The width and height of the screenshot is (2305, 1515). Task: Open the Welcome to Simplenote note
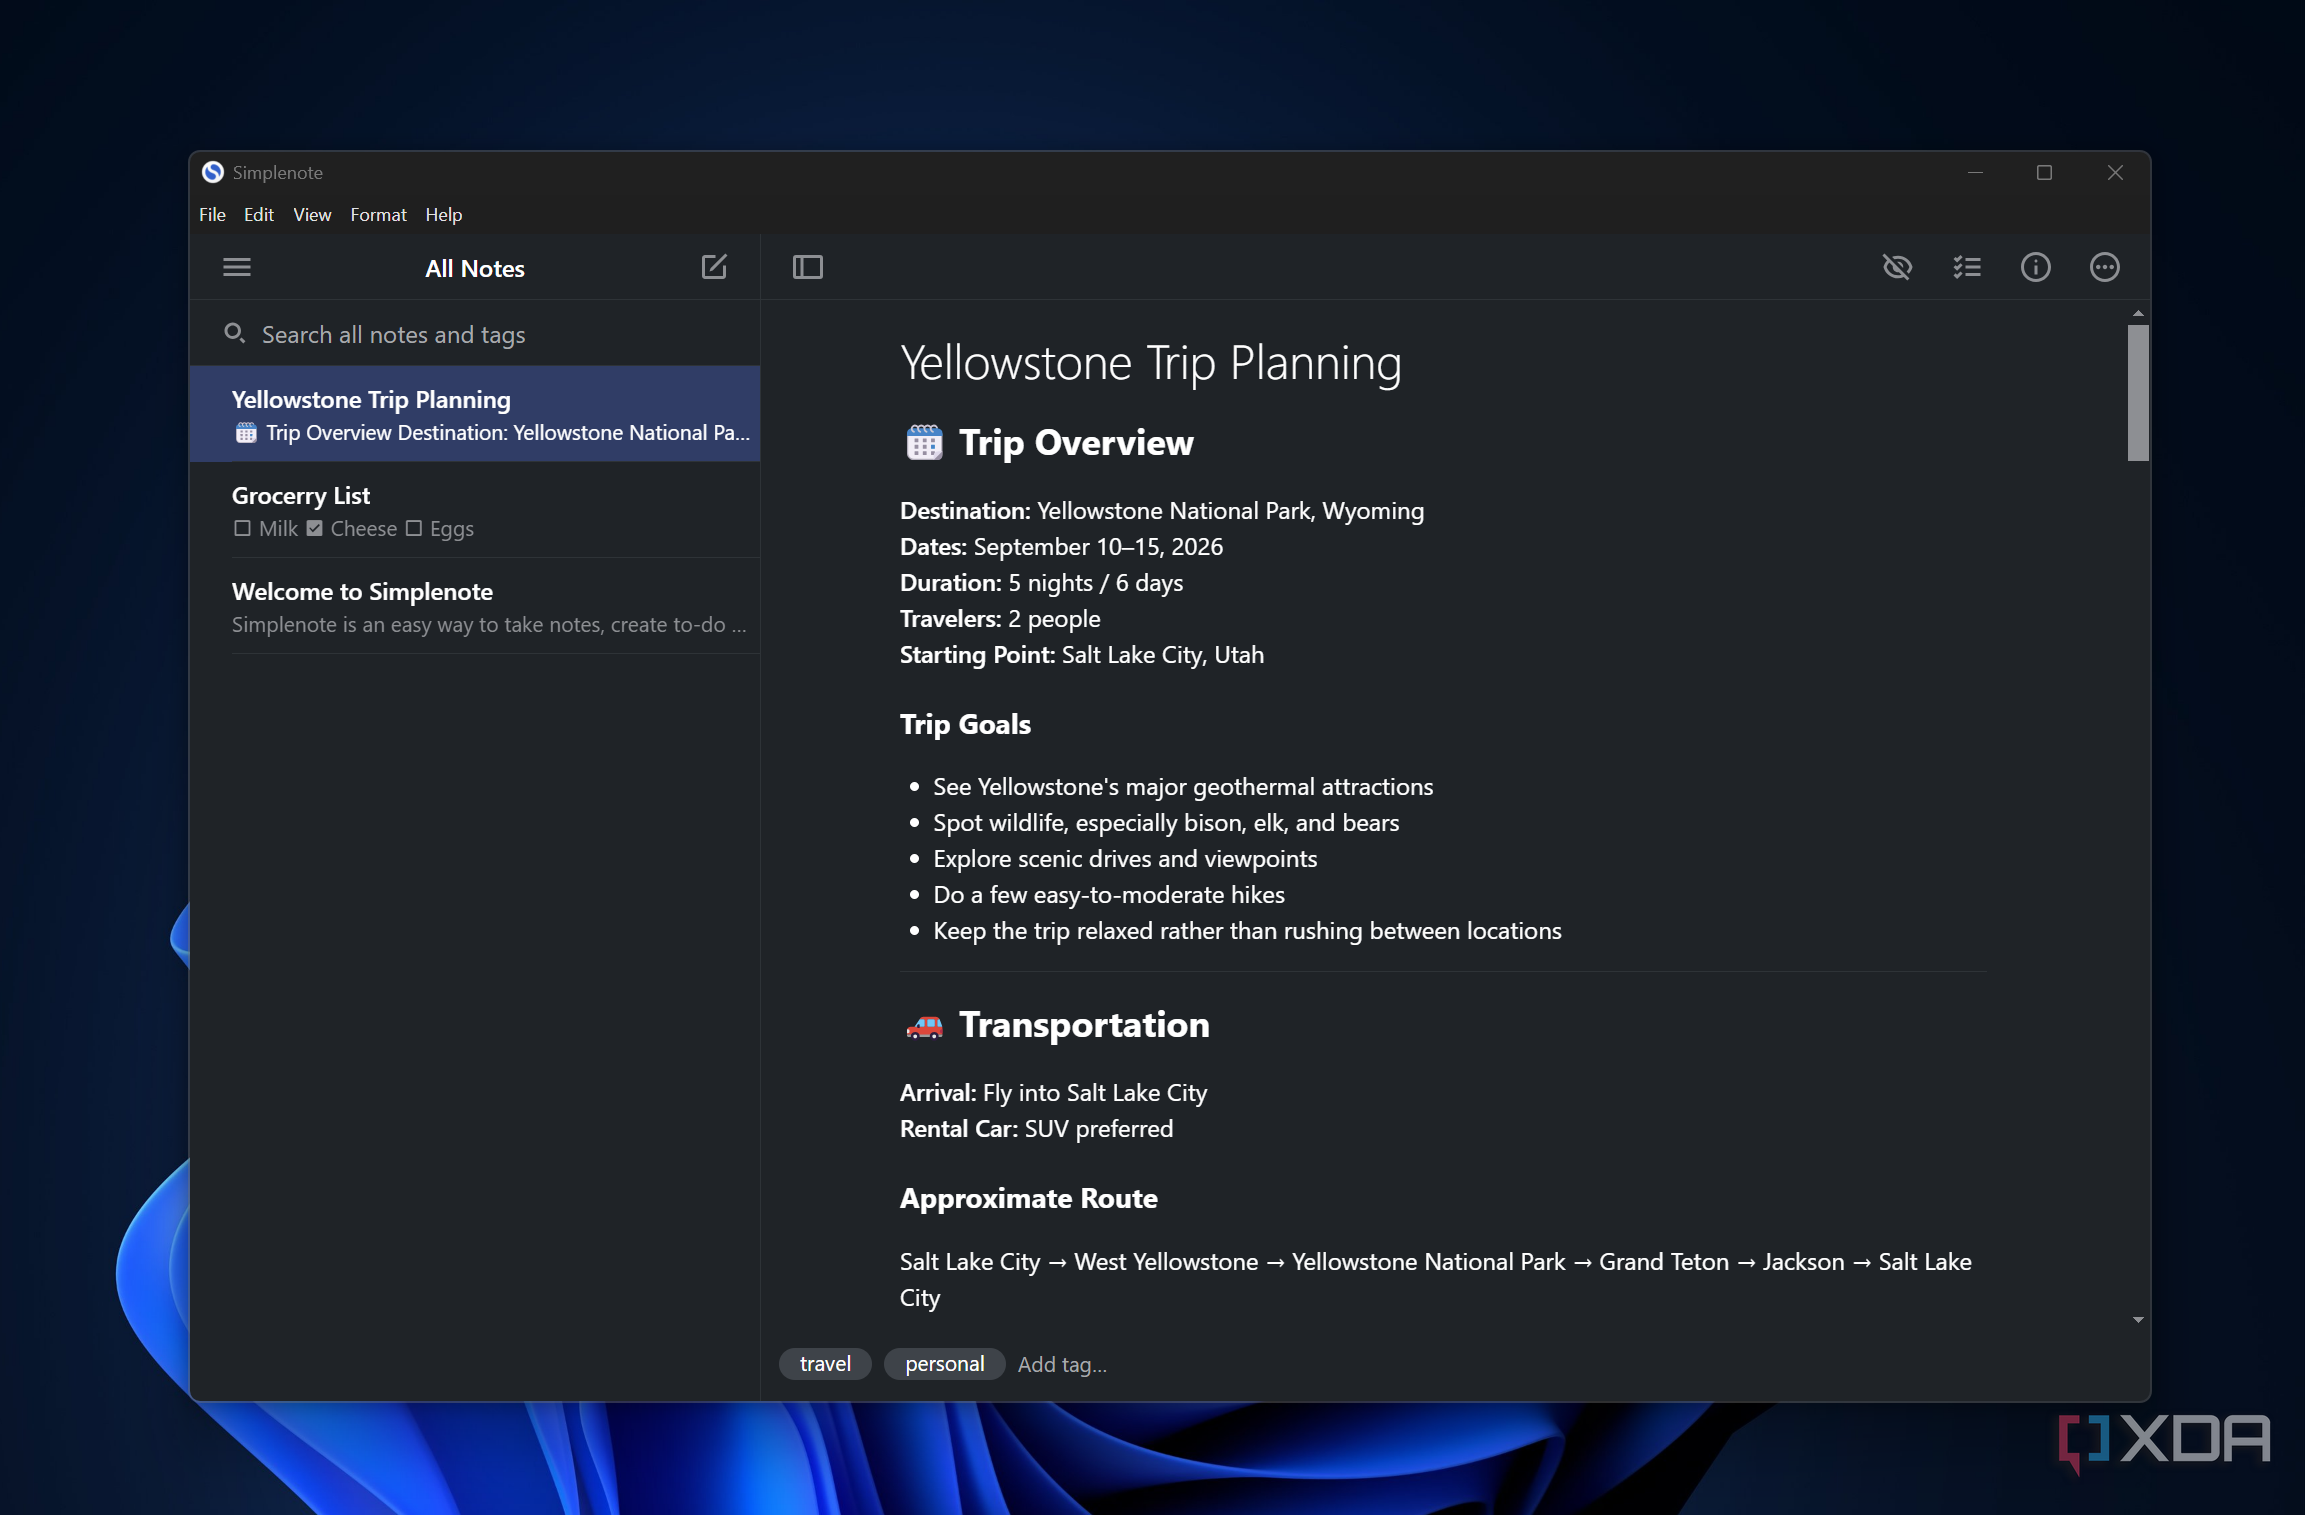tap(475, 606)
